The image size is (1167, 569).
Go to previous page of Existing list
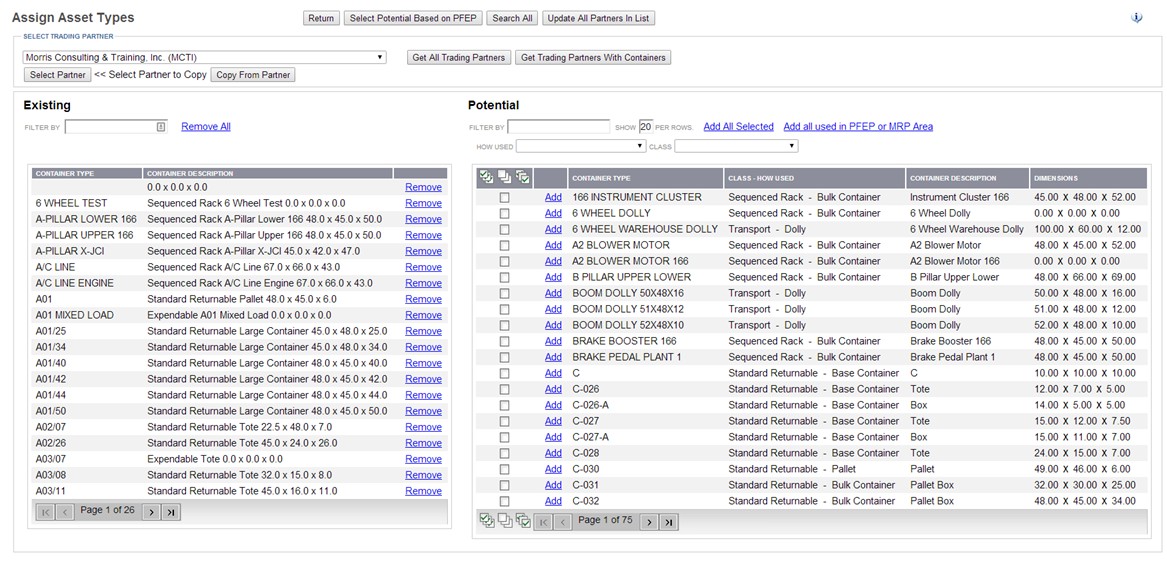65,512
